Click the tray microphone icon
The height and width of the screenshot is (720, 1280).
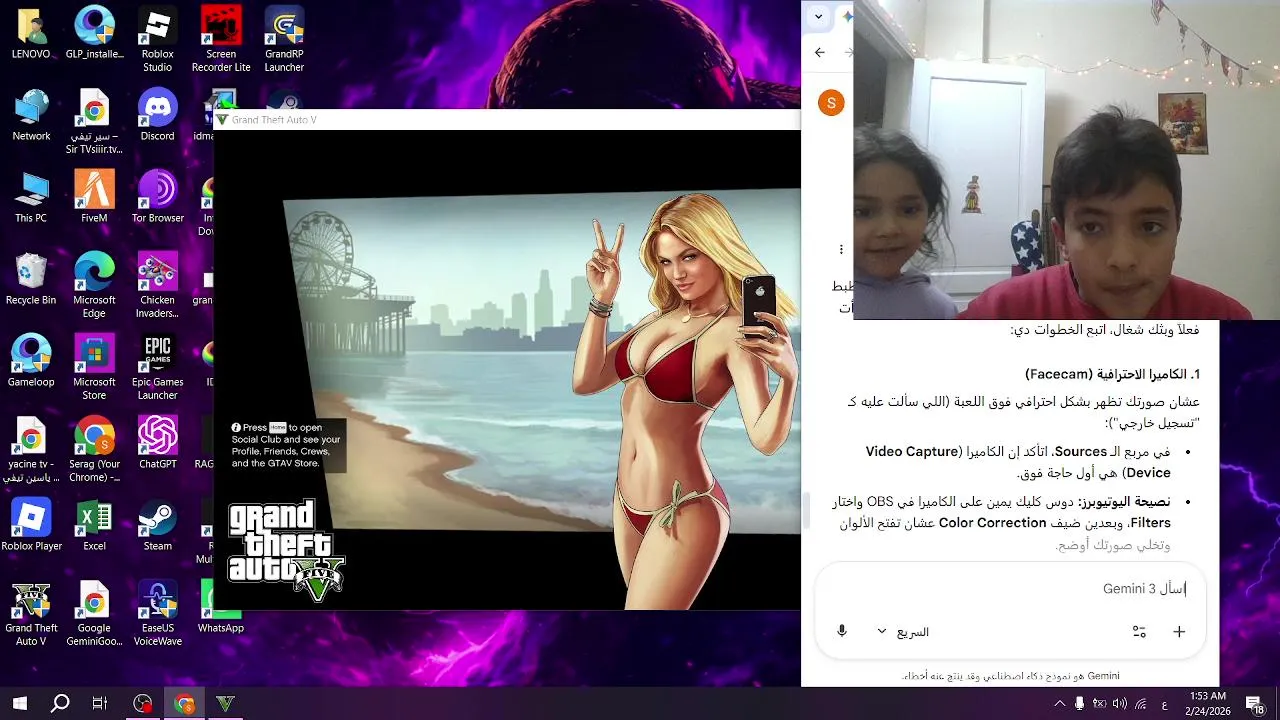point(1080,704)
